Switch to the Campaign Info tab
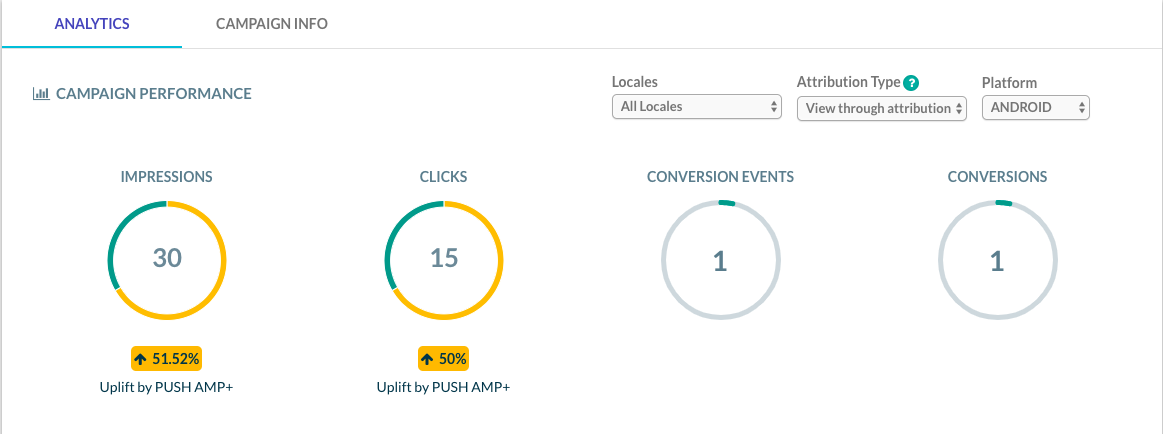Screen dimensions: 1163x434 click(x=271, y=24)
